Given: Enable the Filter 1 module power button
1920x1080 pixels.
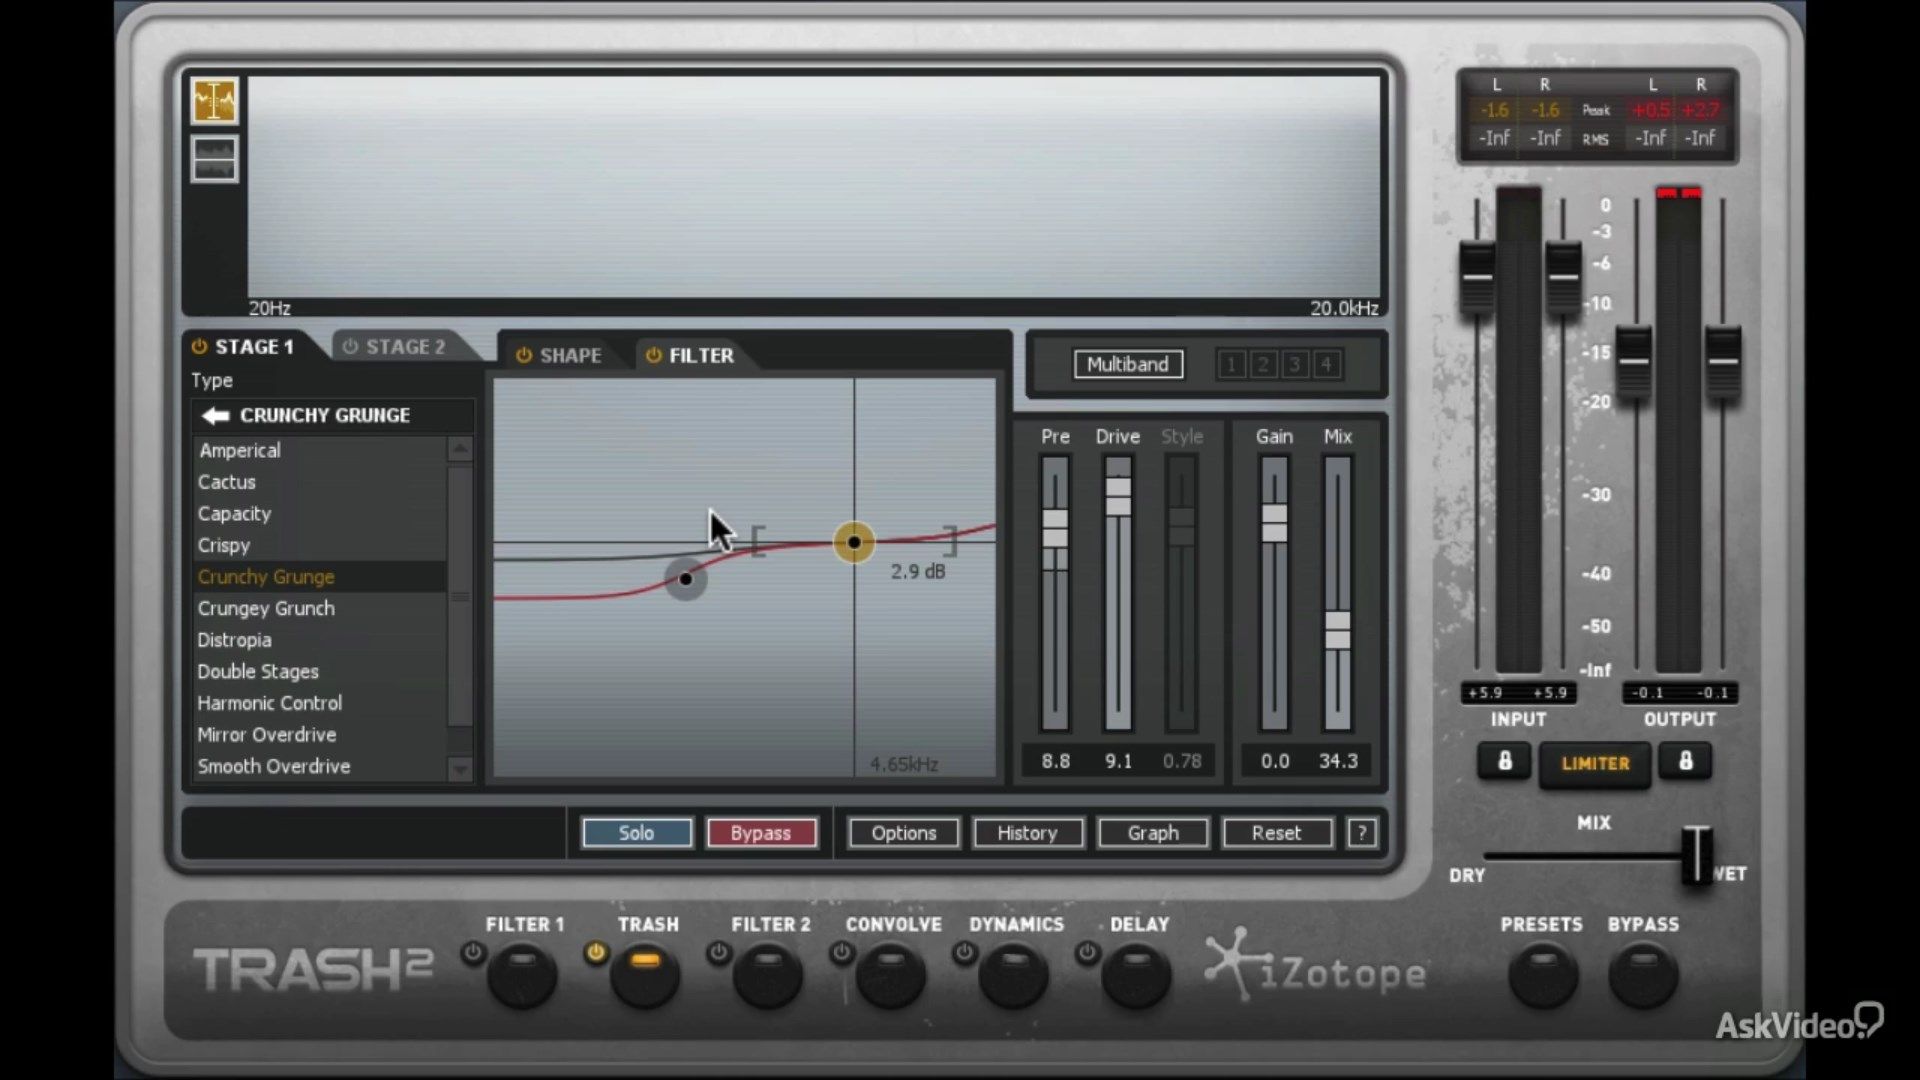Looking at the screenshot, I should click(473, 953).
